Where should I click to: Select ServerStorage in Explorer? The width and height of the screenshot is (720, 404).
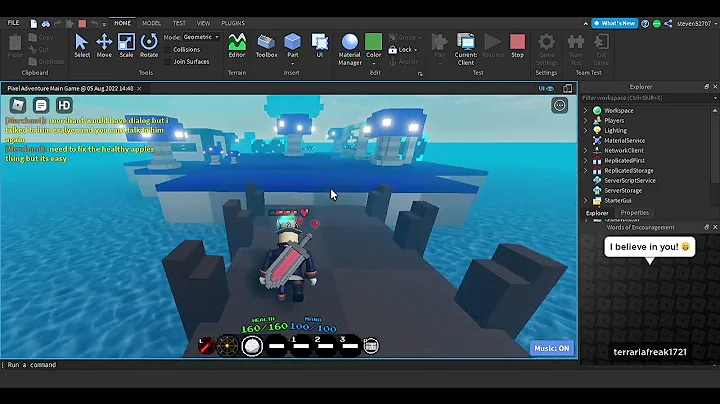pos(623,191)
